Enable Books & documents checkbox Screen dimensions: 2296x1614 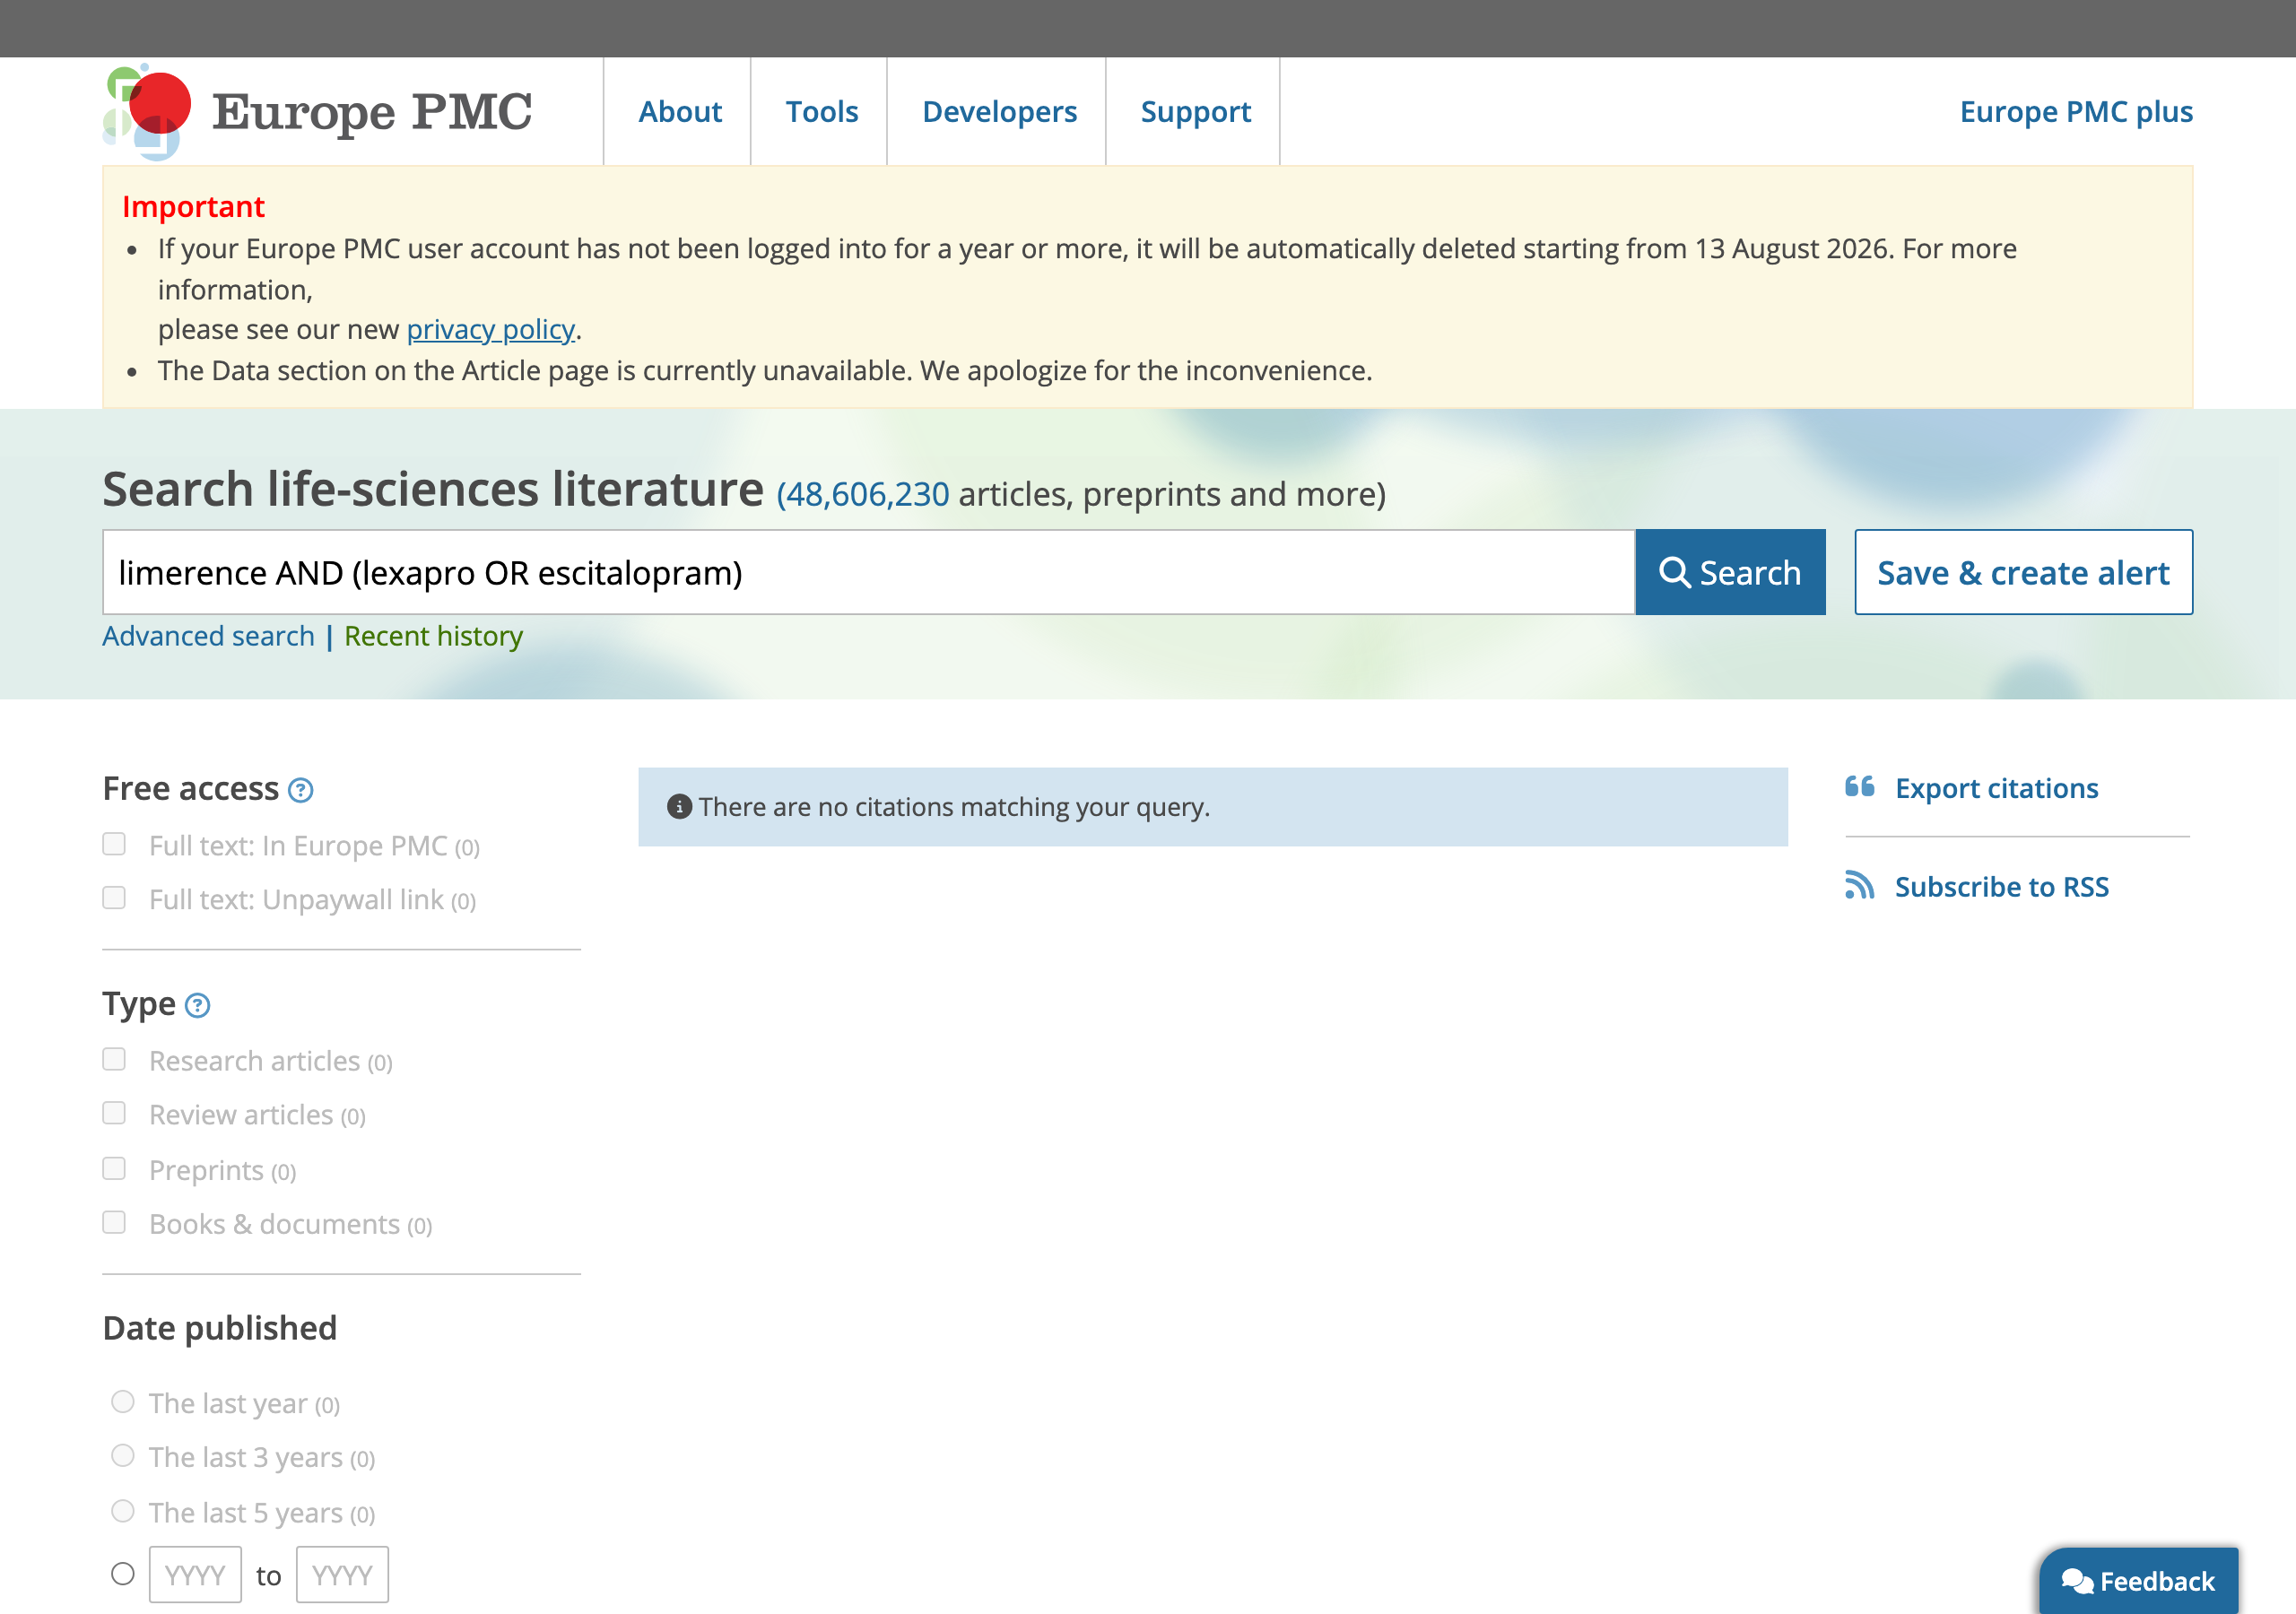(x=114, y=1222)
